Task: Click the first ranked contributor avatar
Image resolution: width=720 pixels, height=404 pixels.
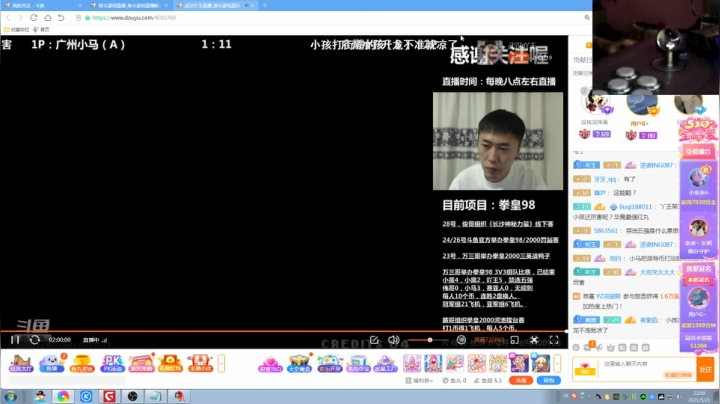Action: pyautogui.click(x=595, y=102)
